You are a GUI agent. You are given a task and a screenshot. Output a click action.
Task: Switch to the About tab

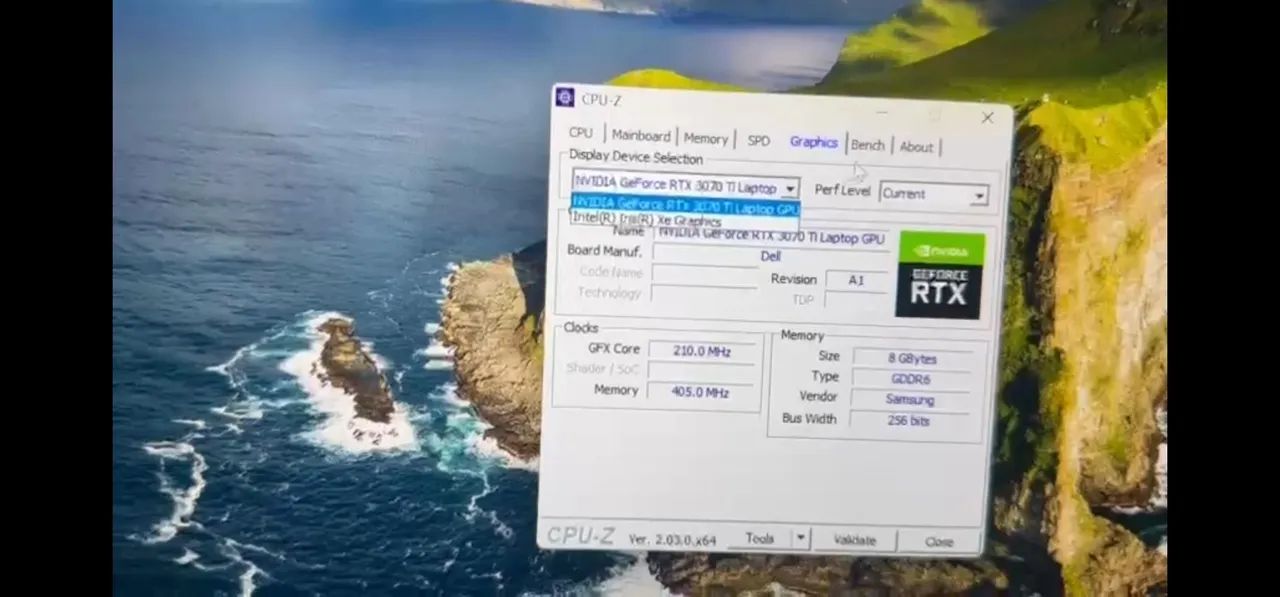click(x=916, y=147)
